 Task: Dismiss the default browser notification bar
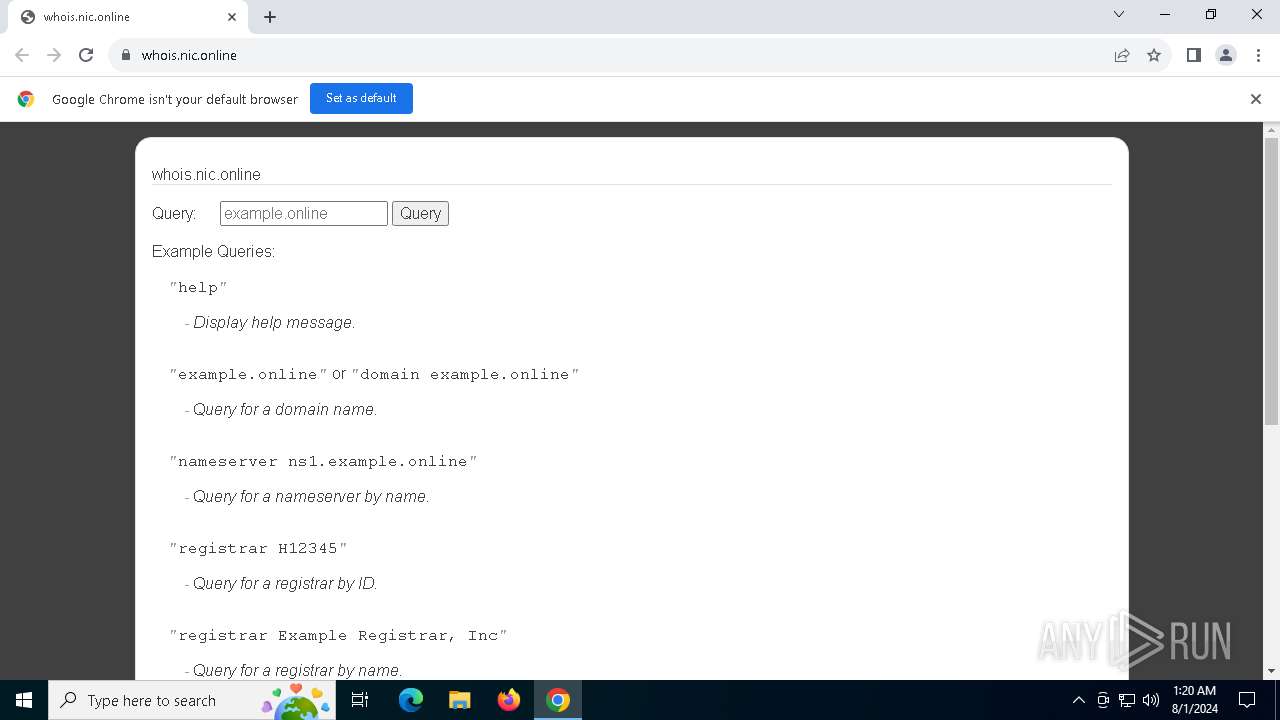coord(1256,99)
